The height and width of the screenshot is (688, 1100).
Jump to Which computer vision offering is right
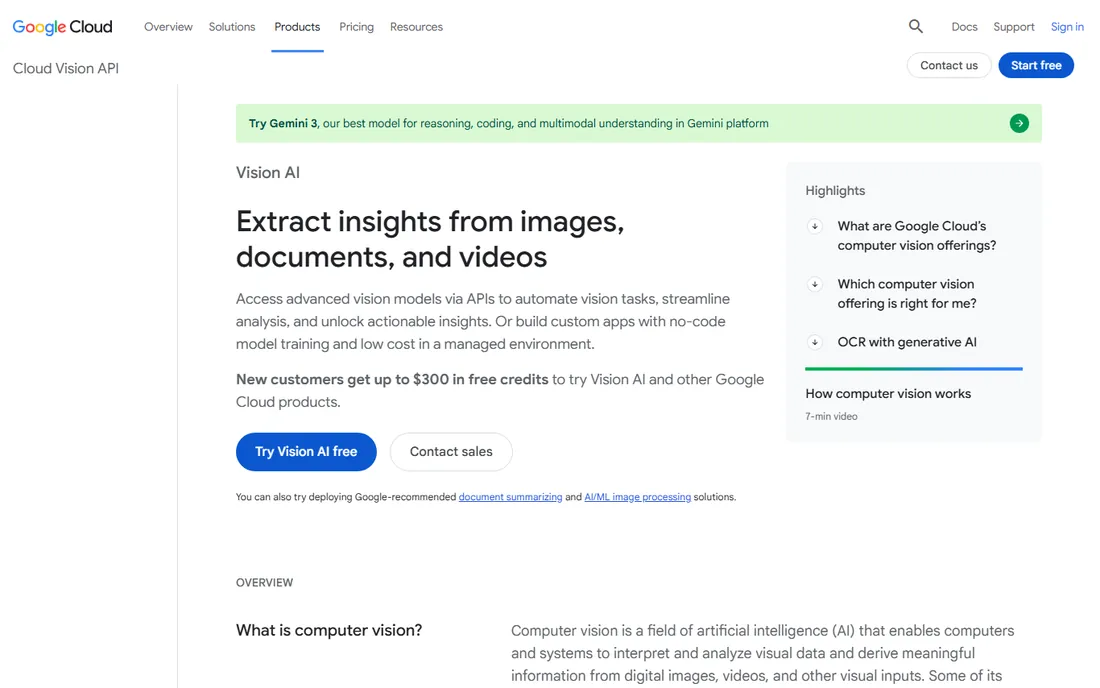906,294
